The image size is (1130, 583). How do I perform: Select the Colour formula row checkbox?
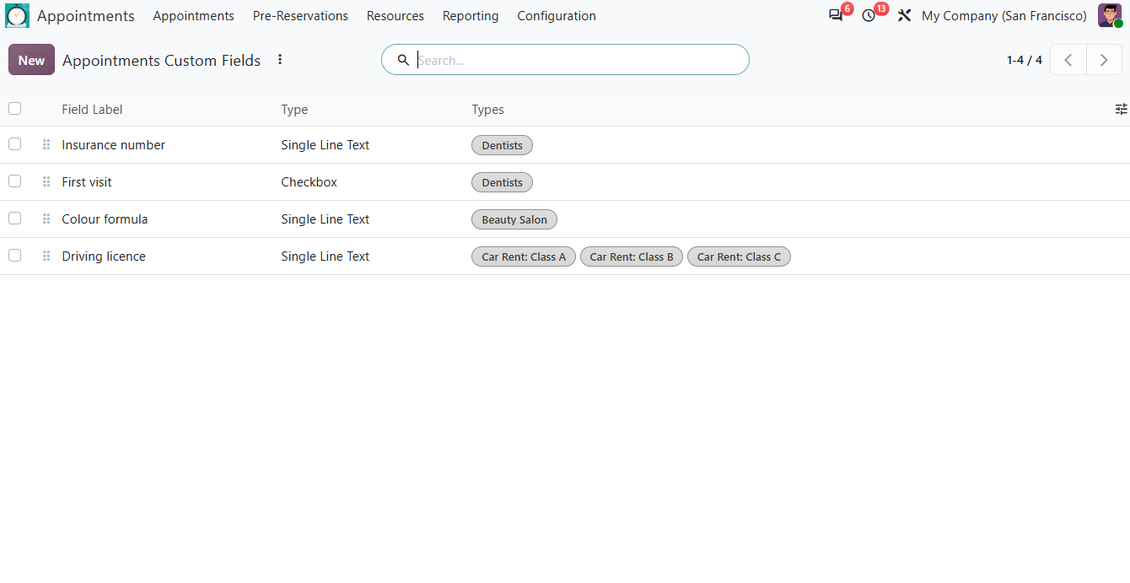pyautogui.click(x=14, y=218)
